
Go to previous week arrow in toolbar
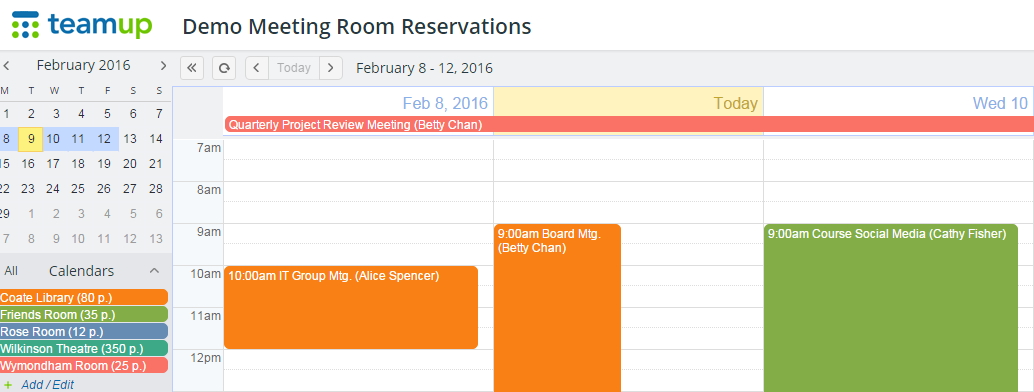click(x=257, y=68)
